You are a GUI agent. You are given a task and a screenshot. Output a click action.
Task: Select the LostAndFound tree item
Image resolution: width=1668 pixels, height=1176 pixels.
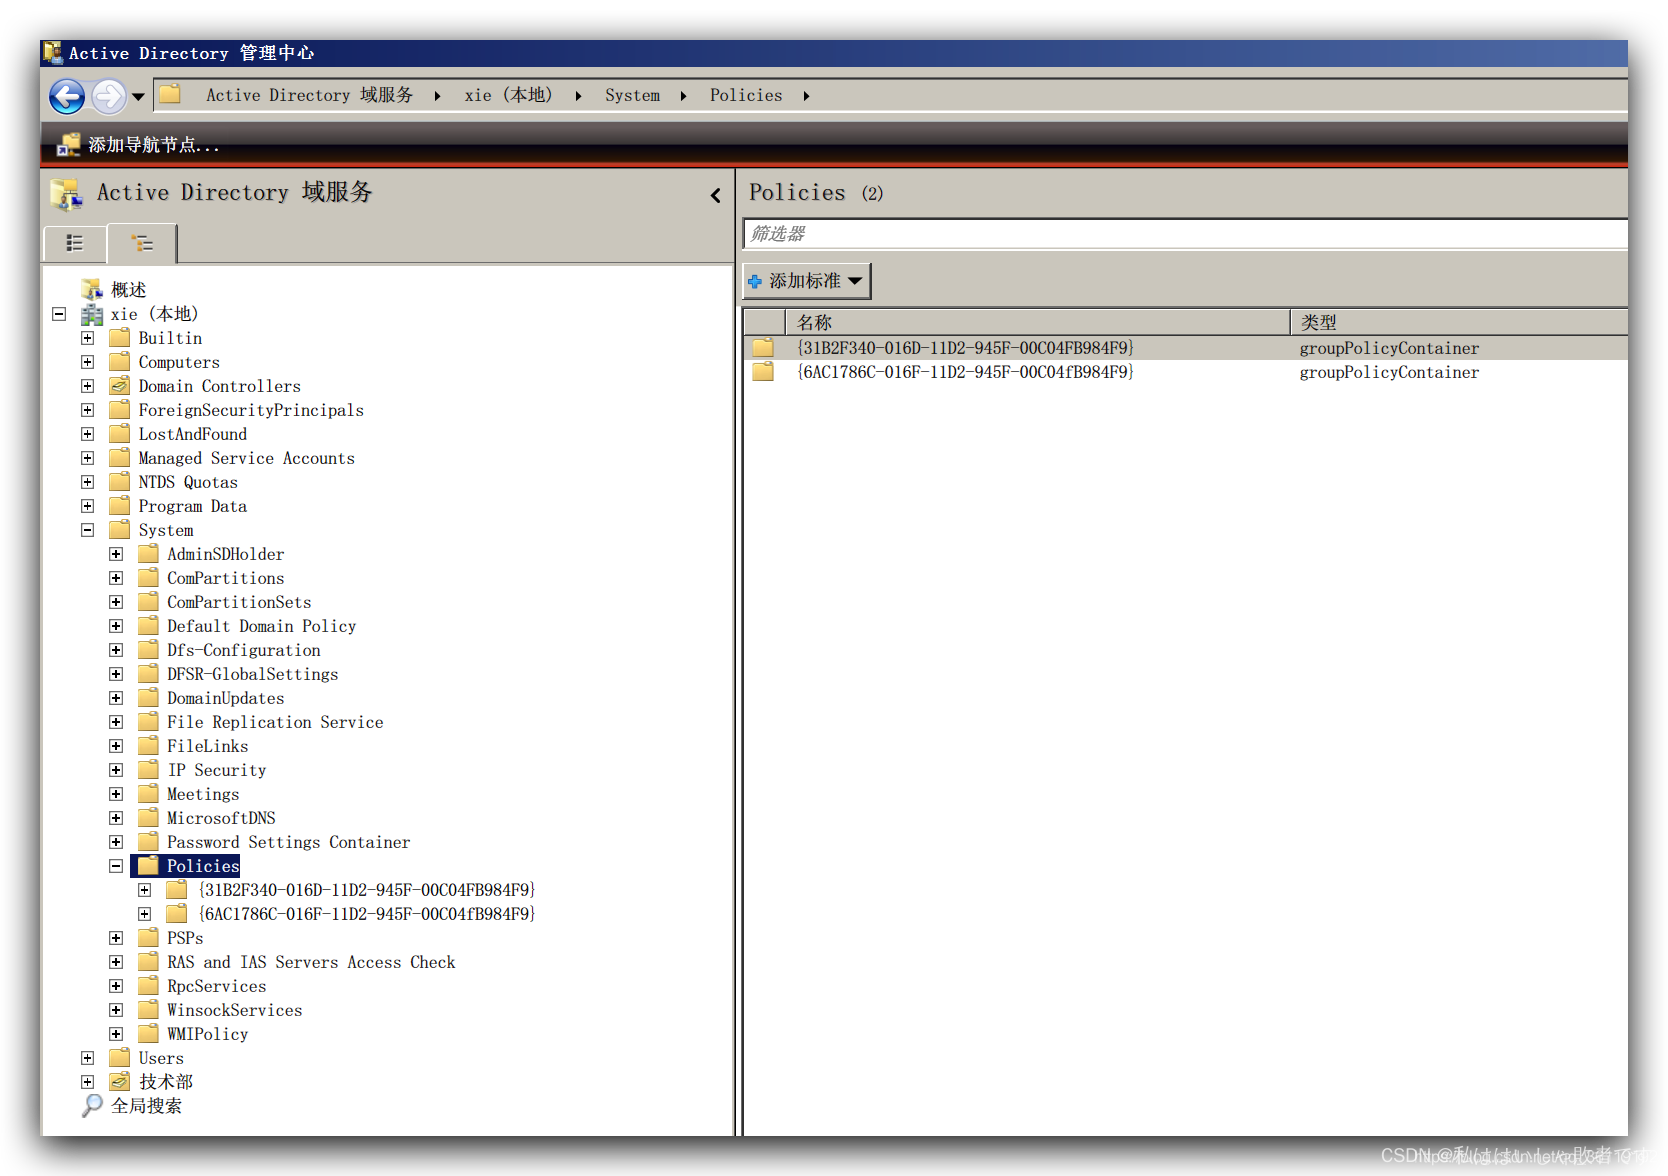pos(192,434)
